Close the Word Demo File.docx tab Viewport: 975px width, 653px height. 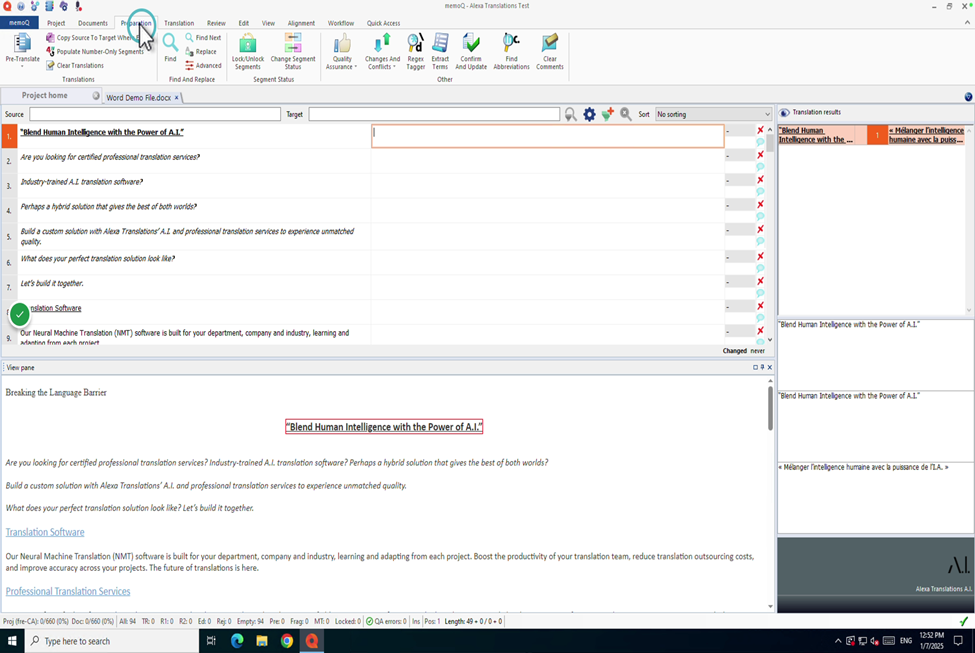(x=177, y=98)
